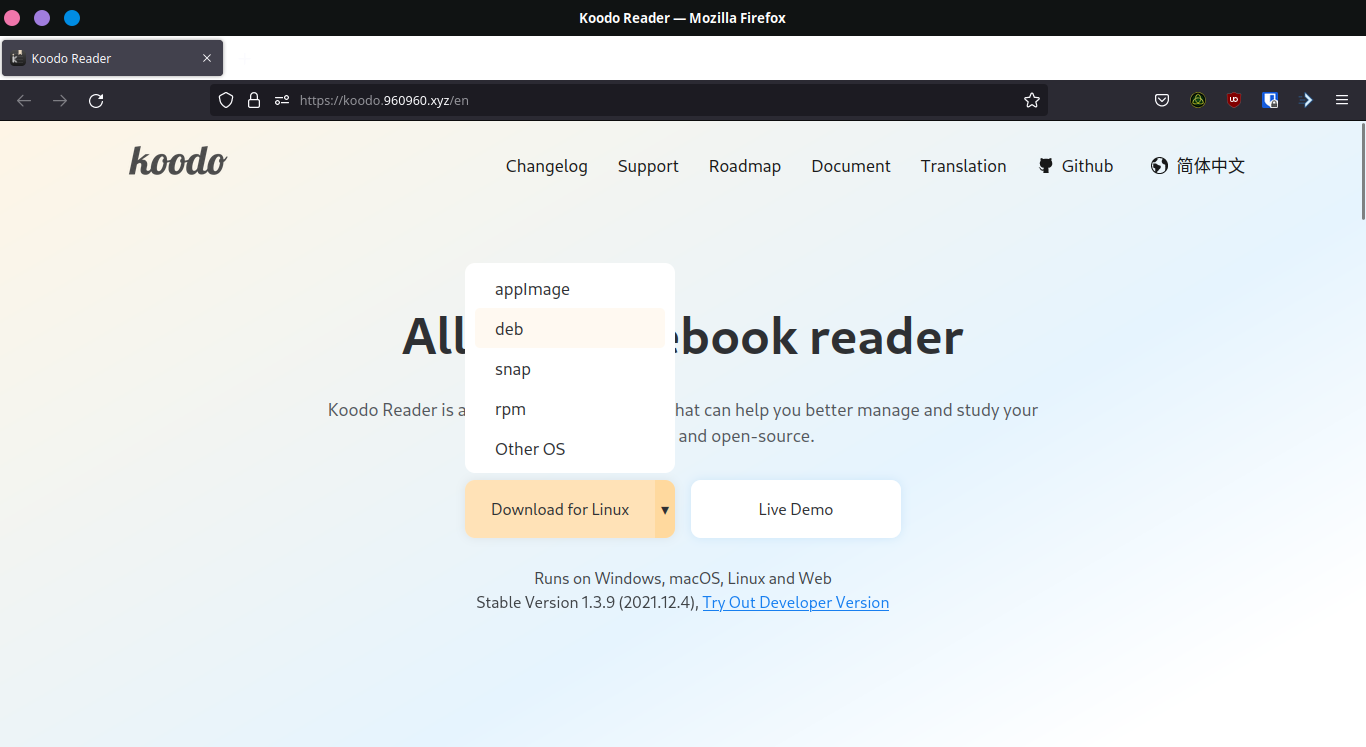Select the deb package option
Screen dimensions: 1366x747
pyautogui.click(x=509, y=328)
